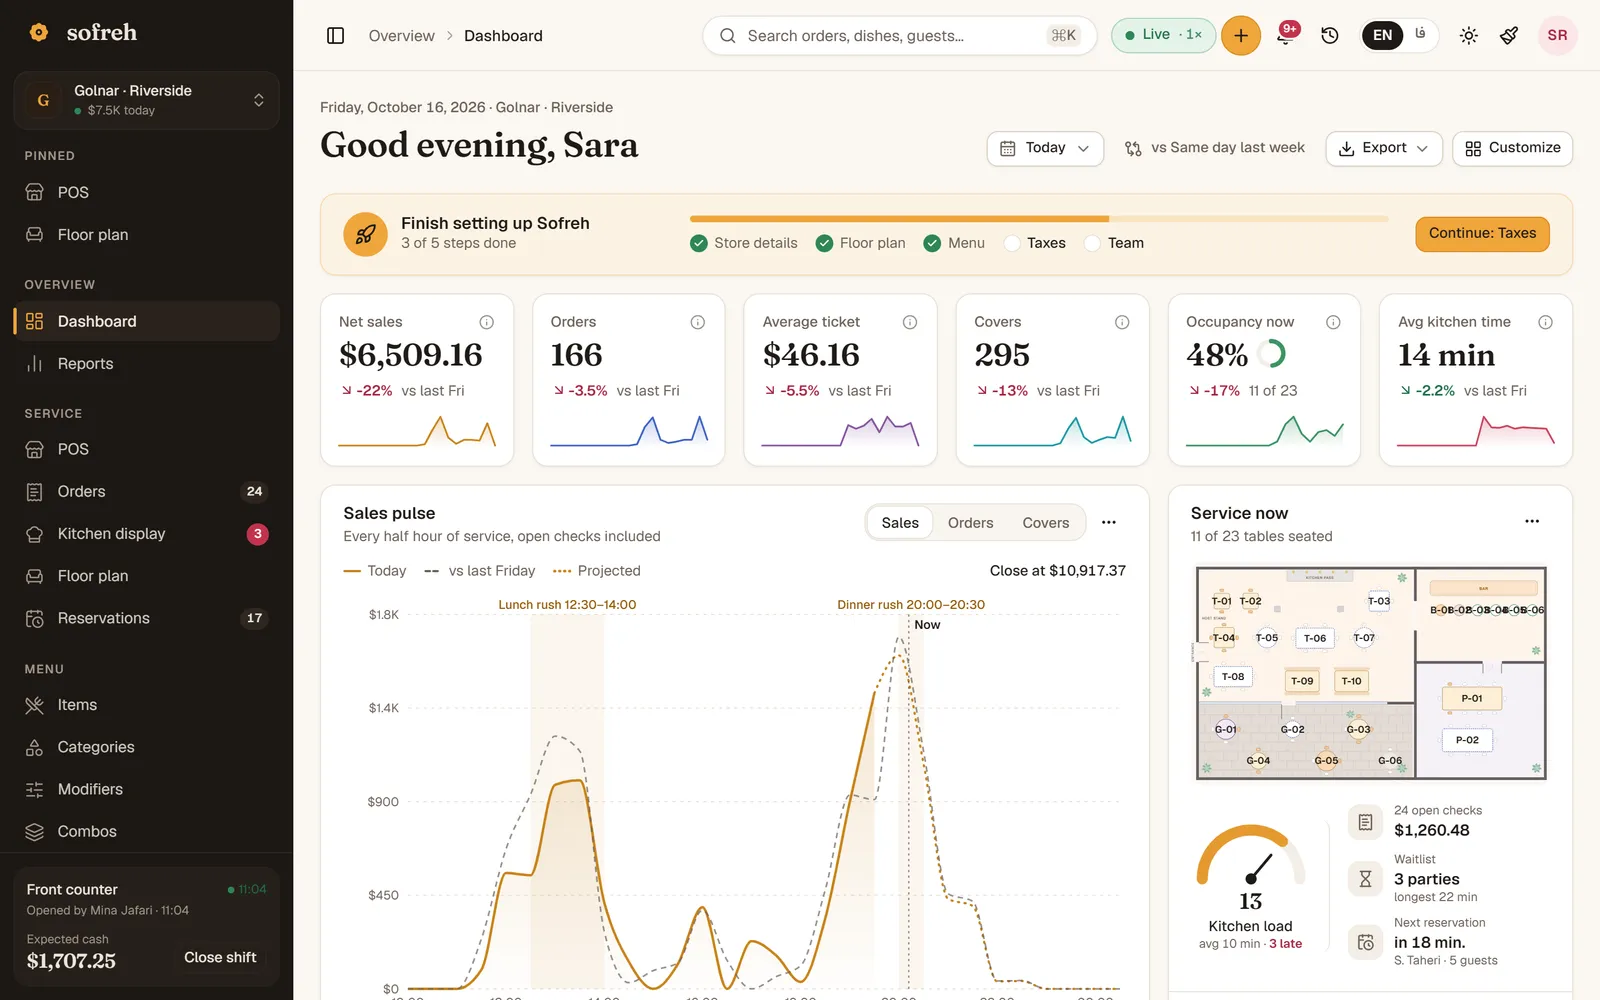Open Service section Floor plan entry

(146, 576)
